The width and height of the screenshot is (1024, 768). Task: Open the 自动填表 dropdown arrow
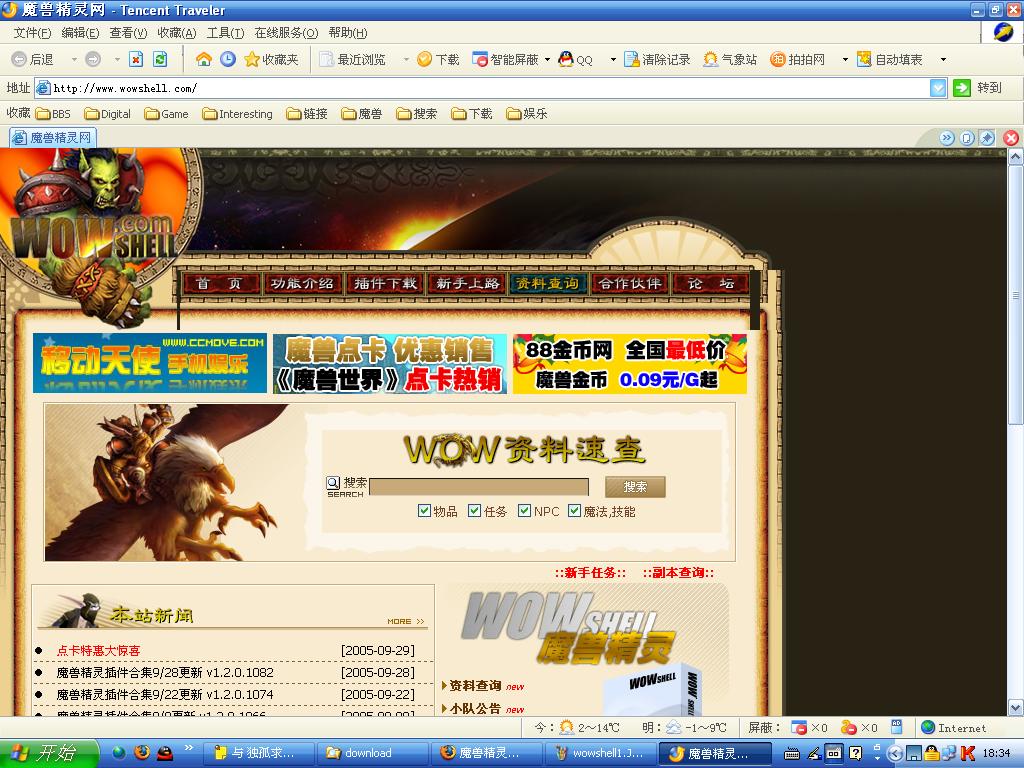(943, 59)
